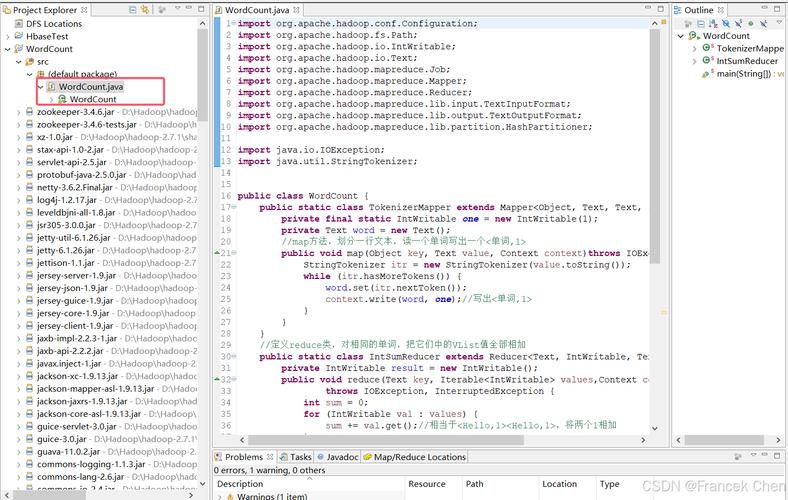Click the Resource column header in Problems
The width and height of the screenshot is (788, 500).
point(427,484)
